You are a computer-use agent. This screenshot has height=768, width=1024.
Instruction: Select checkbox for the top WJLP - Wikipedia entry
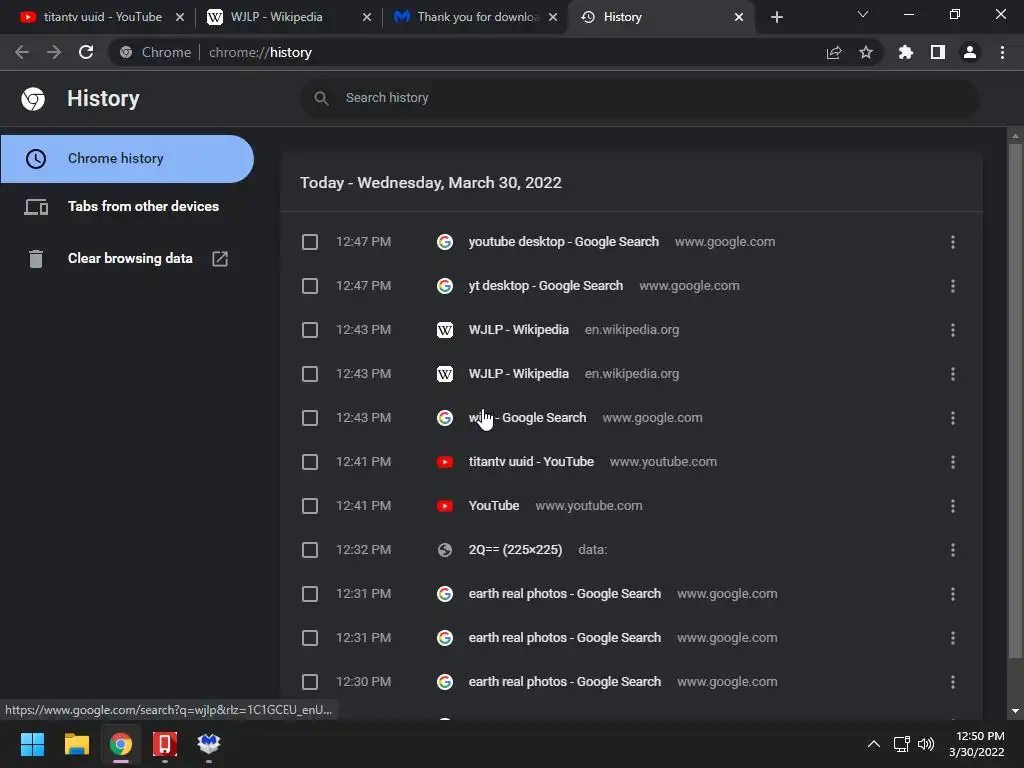pos(310,330)
